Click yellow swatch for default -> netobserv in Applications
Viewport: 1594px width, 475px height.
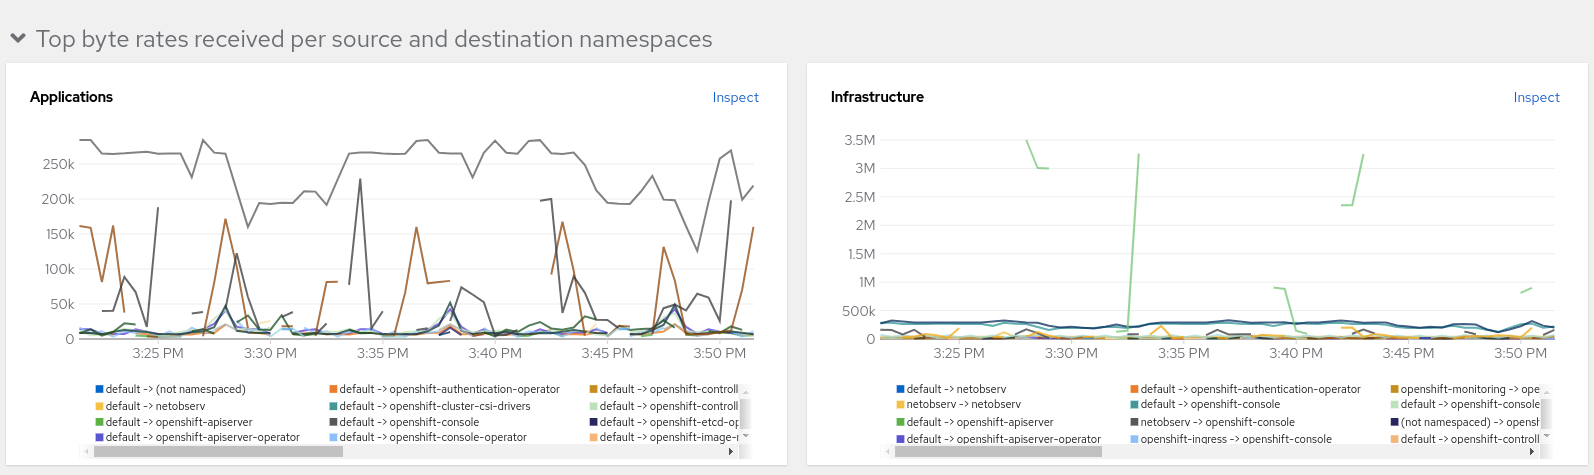[100, 406]
